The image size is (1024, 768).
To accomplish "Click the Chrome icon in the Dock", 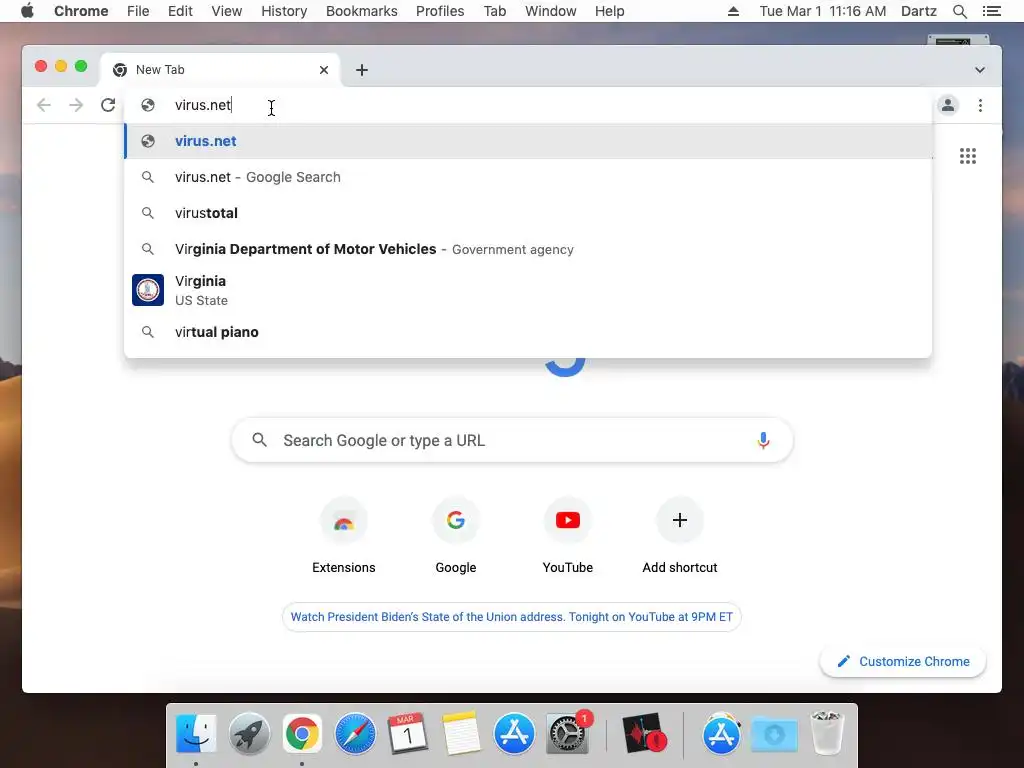I will point(302,733).
